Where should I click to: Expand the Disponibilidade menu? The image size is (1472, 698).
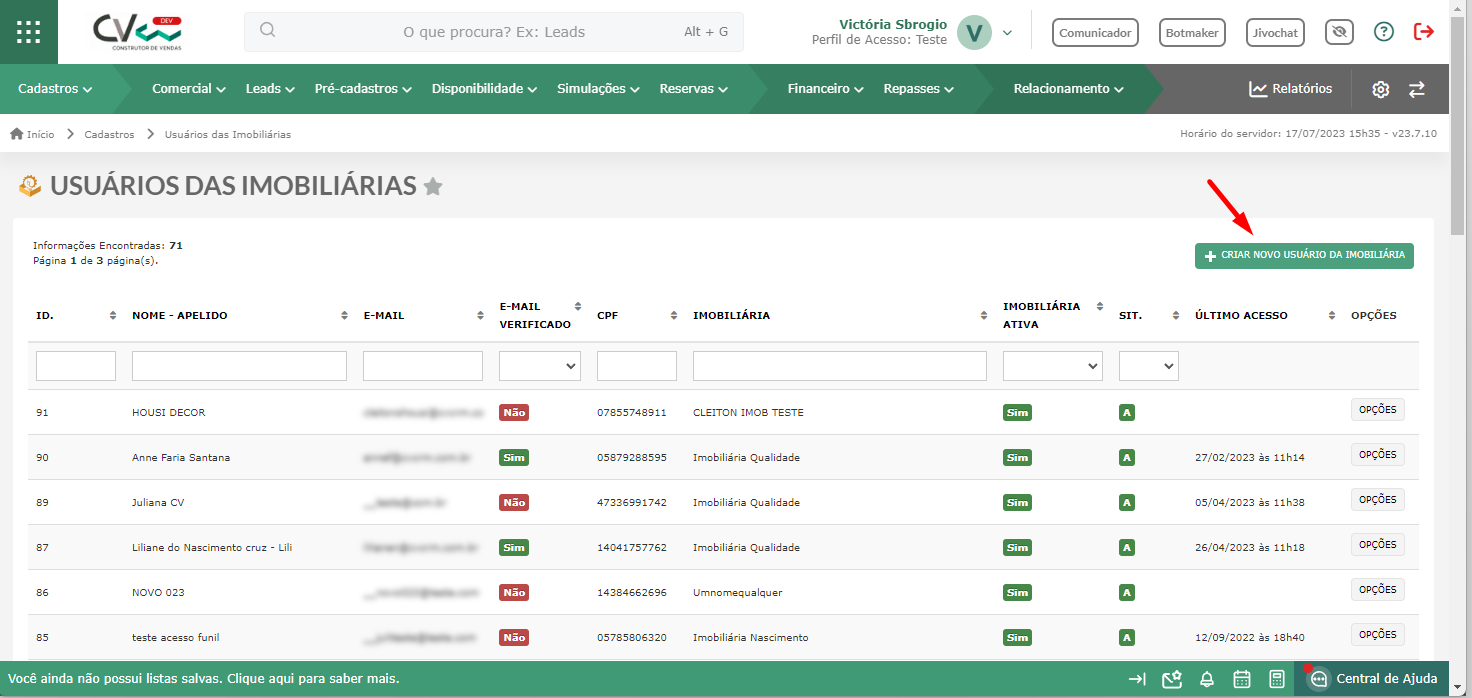coord(485,89)
